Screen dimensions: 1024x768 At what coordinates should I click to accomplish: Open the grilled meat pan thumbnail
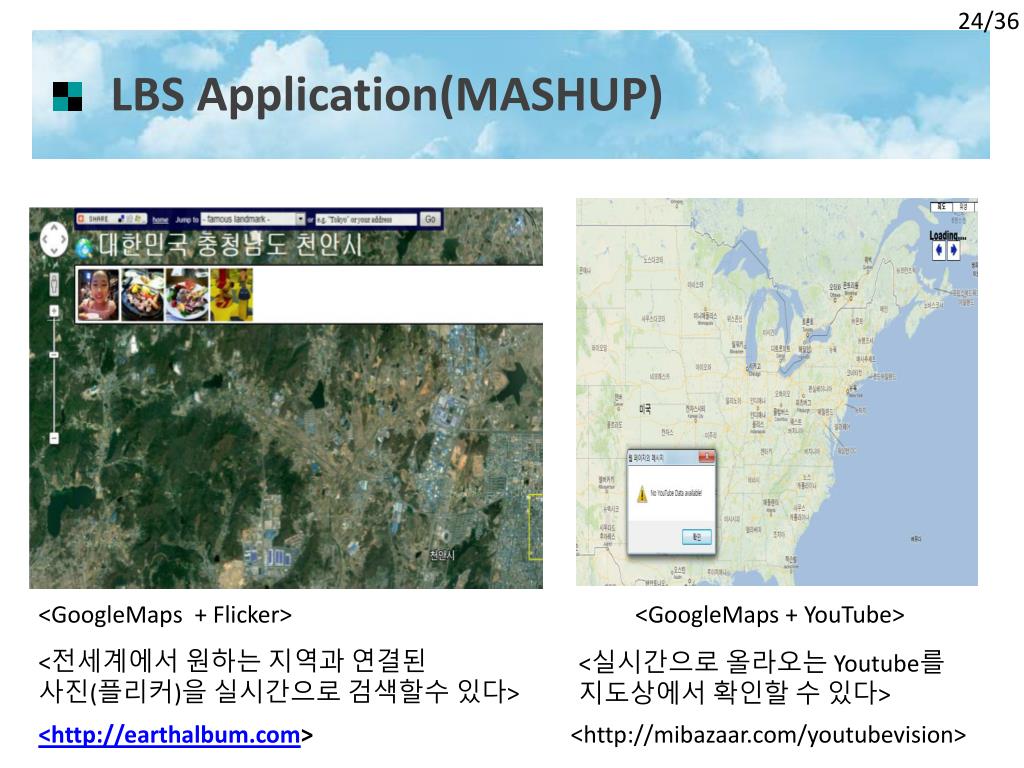point(142,295)
